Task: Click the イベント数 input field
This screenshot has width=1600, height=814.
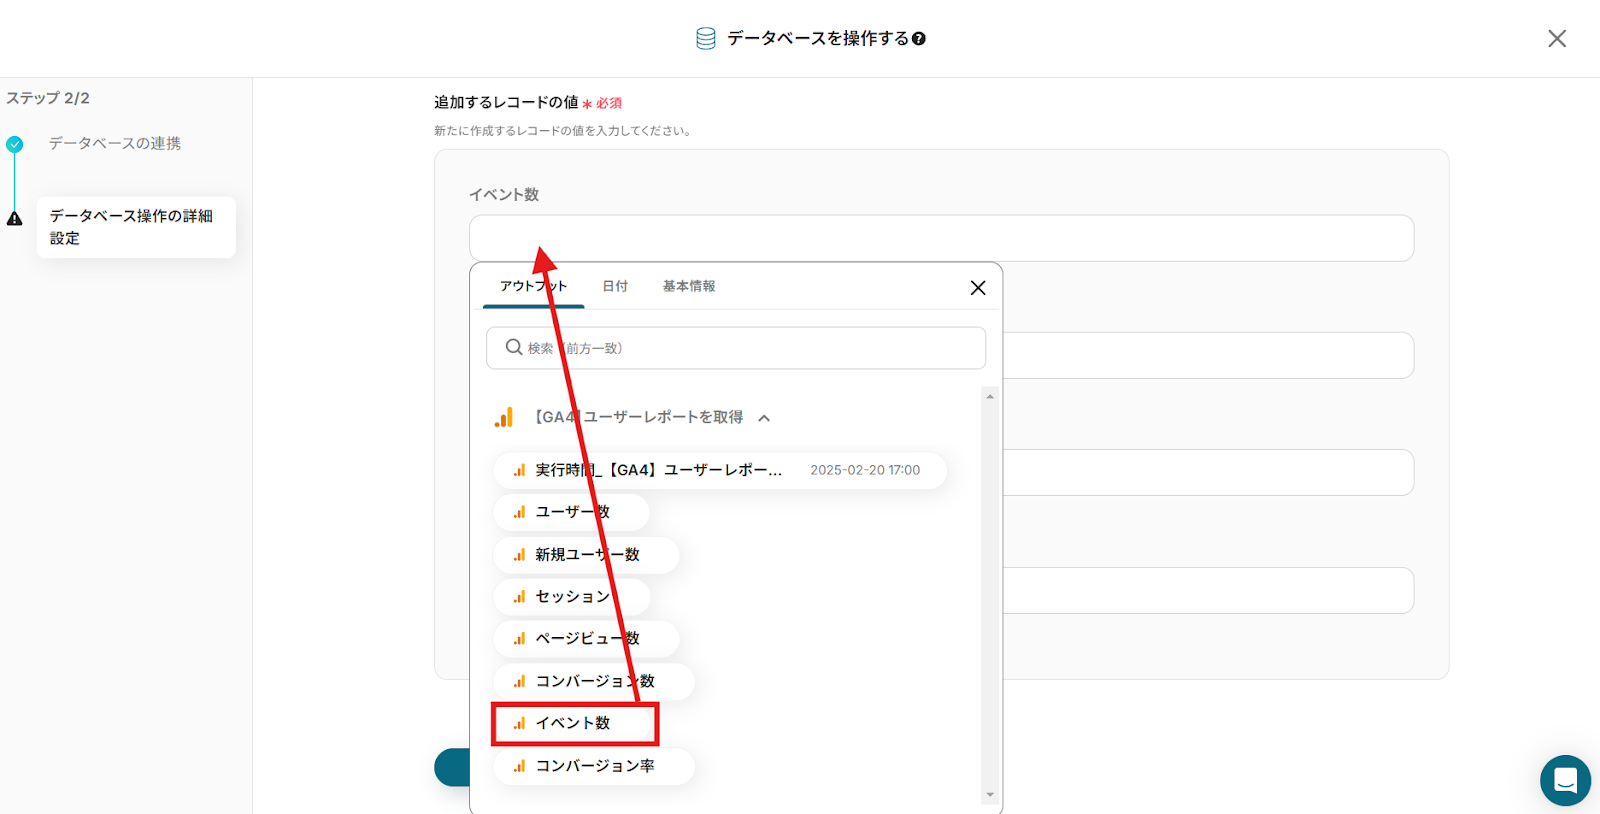Action: [941, 238]
